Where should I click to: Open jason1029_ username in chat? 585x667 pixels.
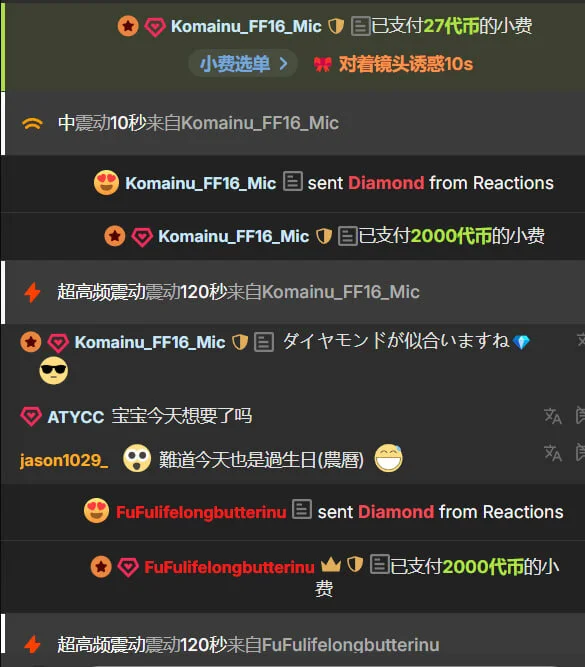64,460
